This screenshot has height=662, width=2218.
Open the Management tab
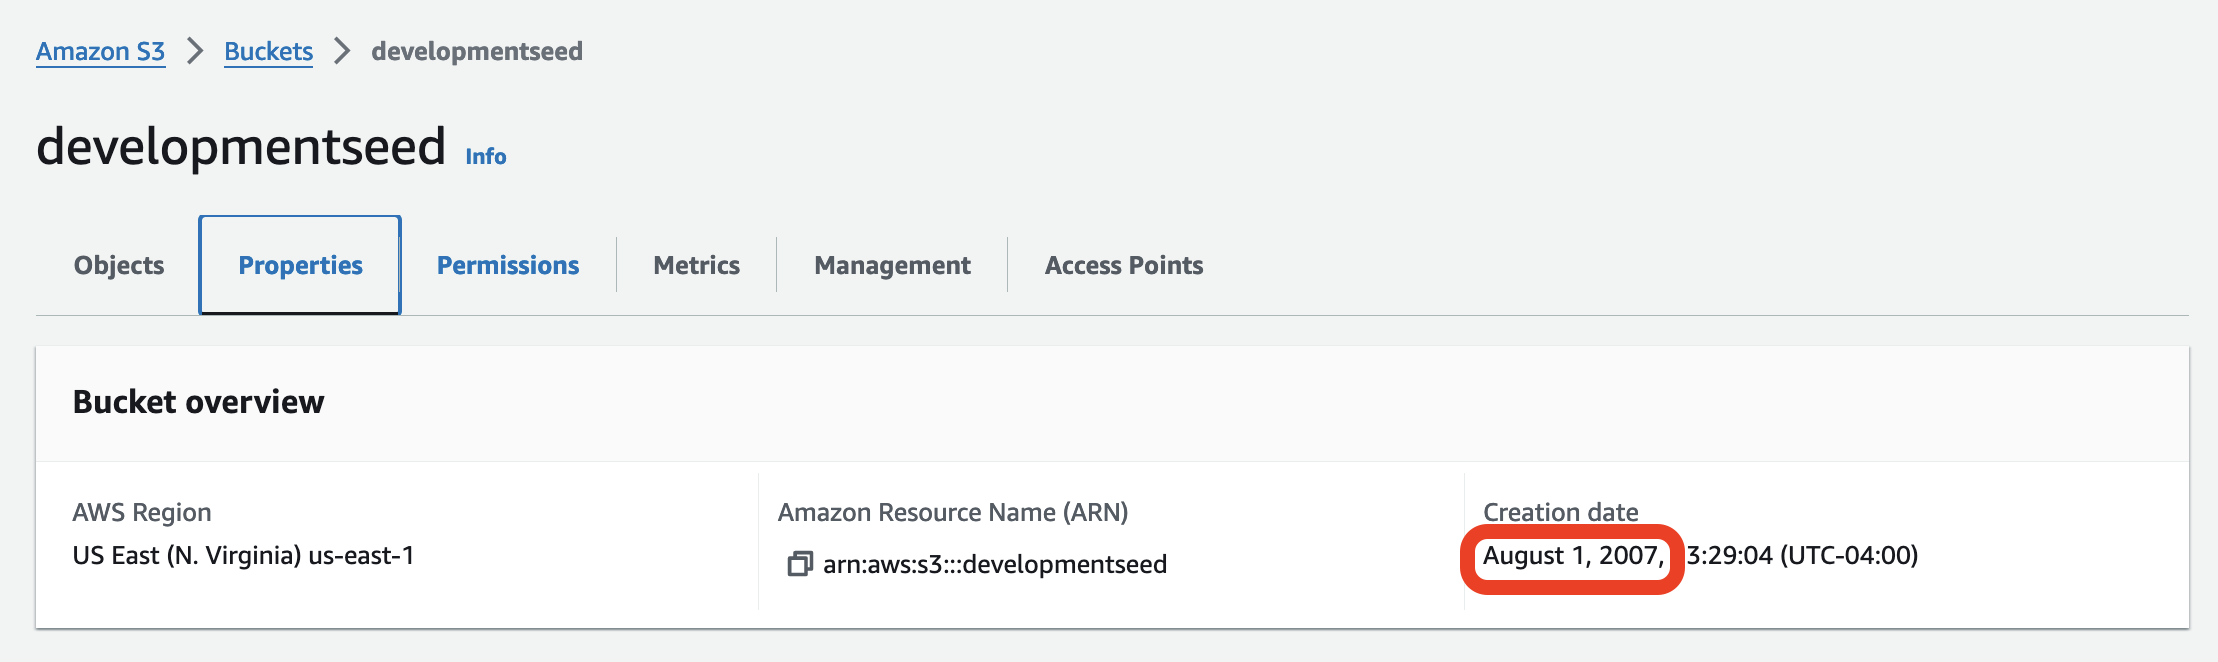click(893, 265)
